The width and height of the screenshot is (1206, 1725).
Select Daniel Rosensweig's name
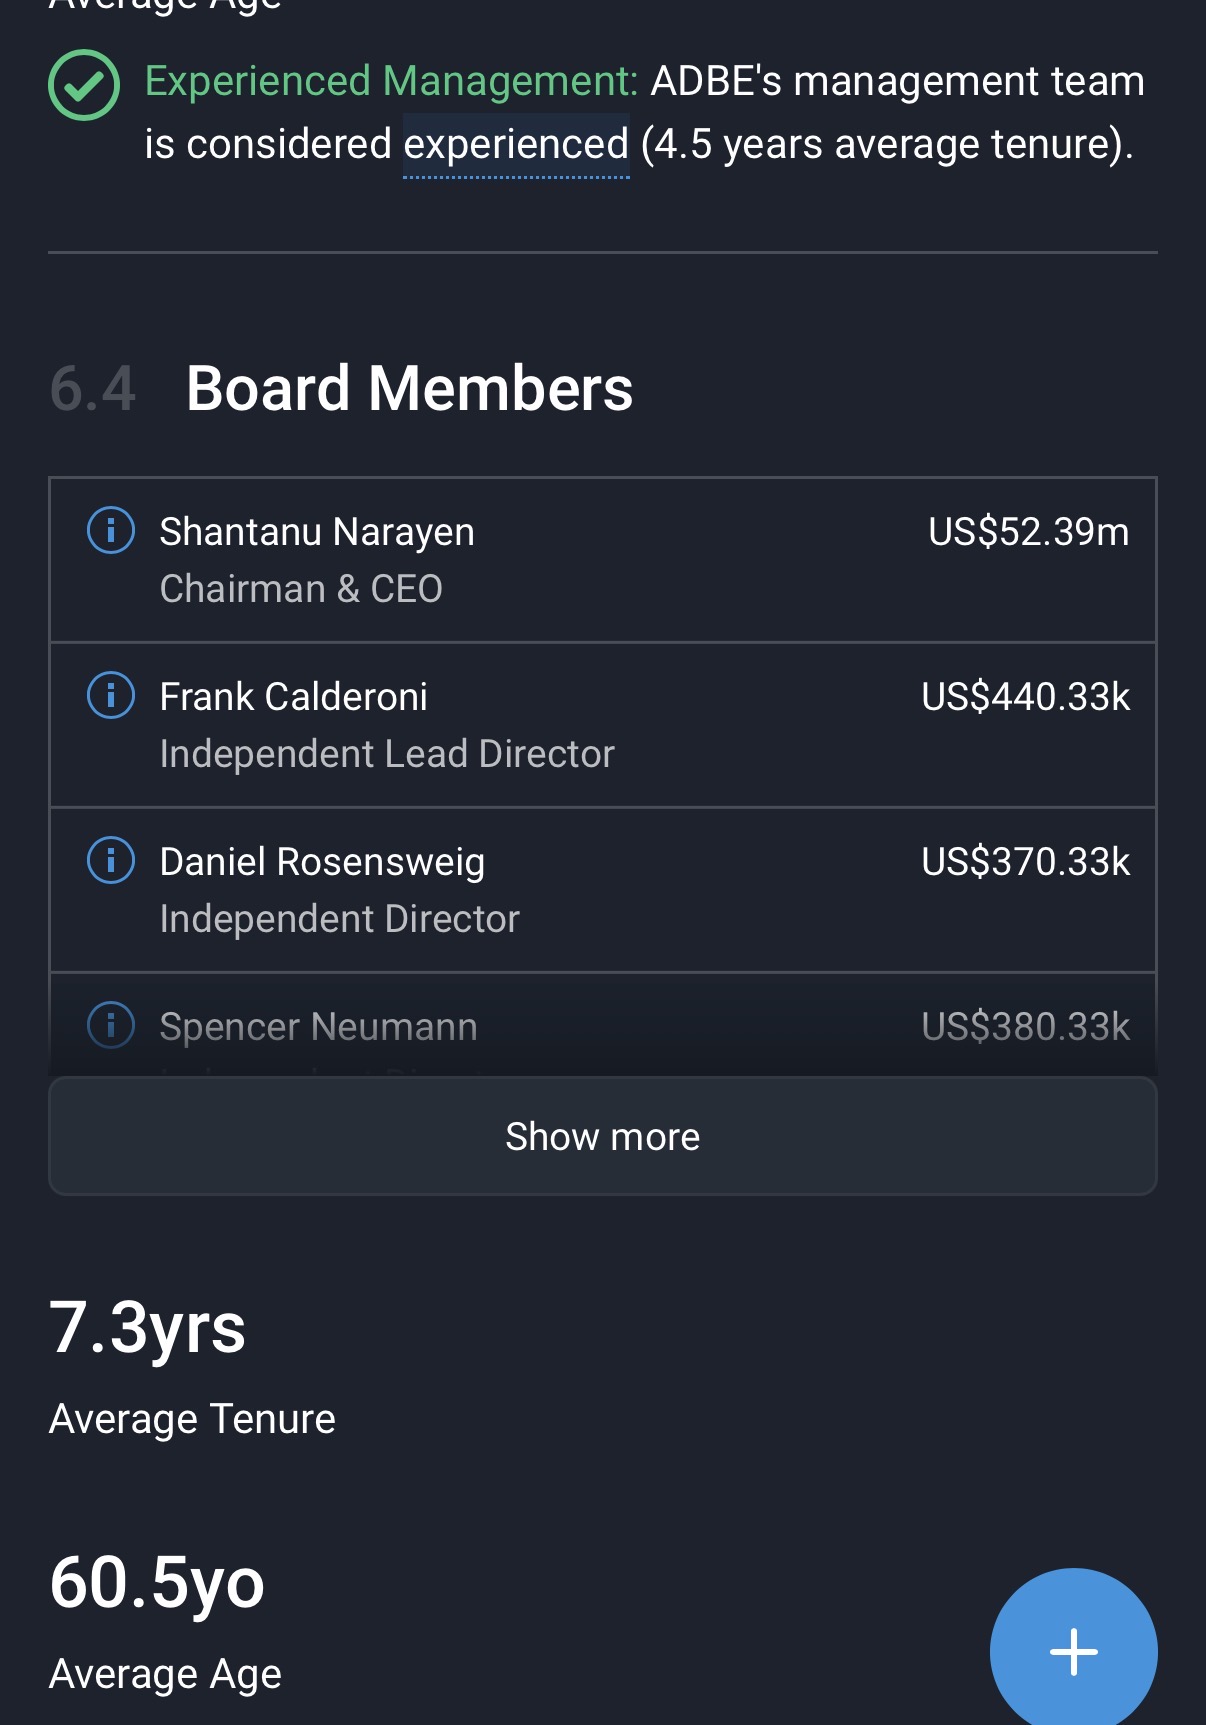(322, 862)
